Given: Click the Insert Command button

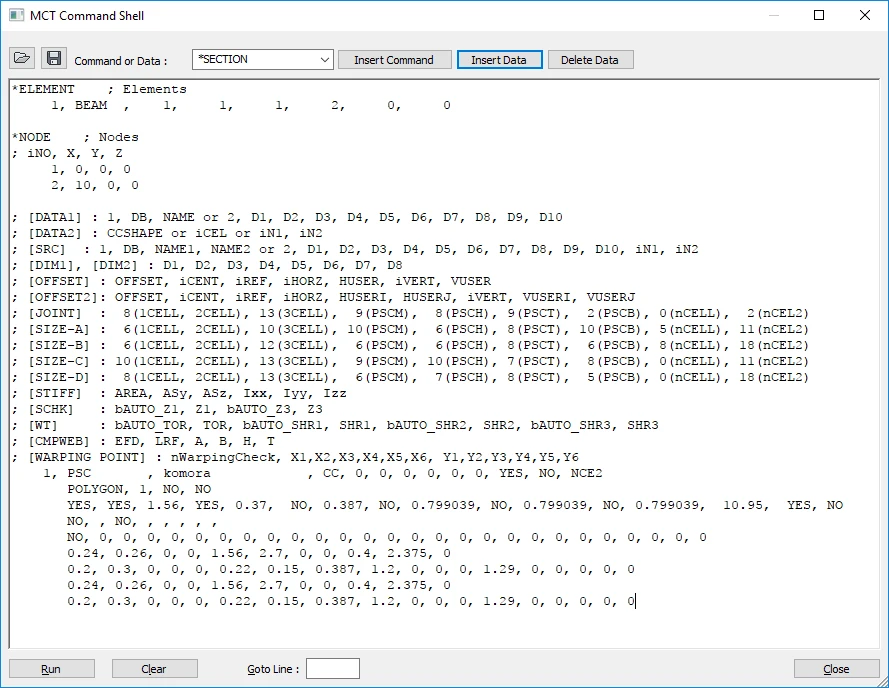Looking at the screenshot, I should [x=395, y=60].
